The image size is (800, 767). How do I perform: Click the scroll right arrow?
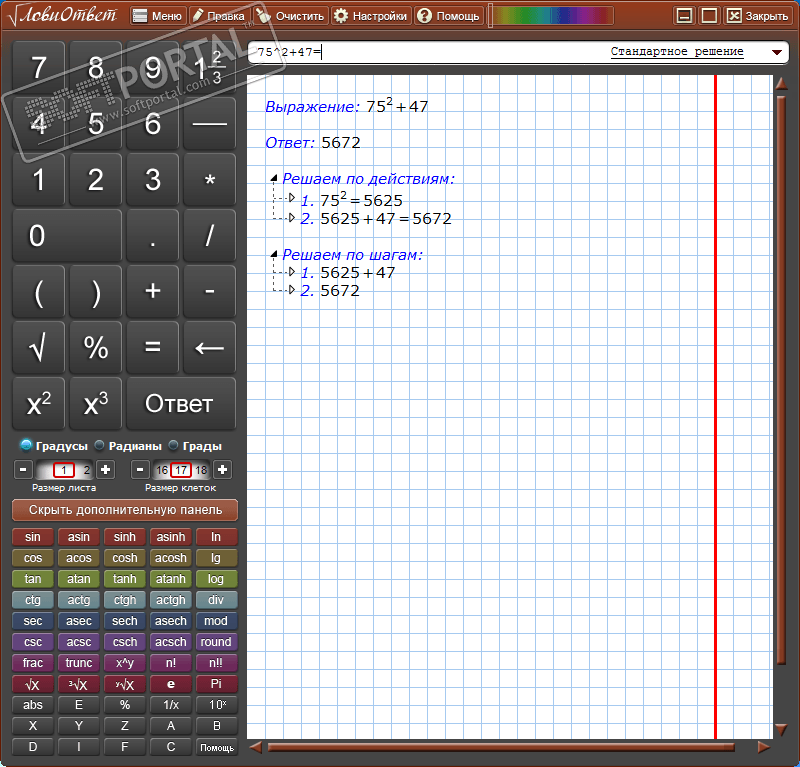point(764,748)
